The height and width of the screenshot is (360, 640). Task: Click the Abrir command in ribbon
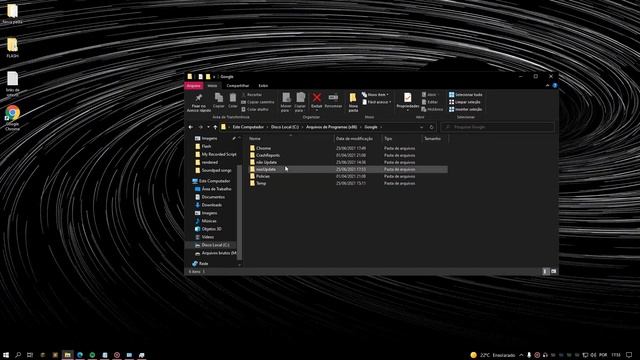429,95
